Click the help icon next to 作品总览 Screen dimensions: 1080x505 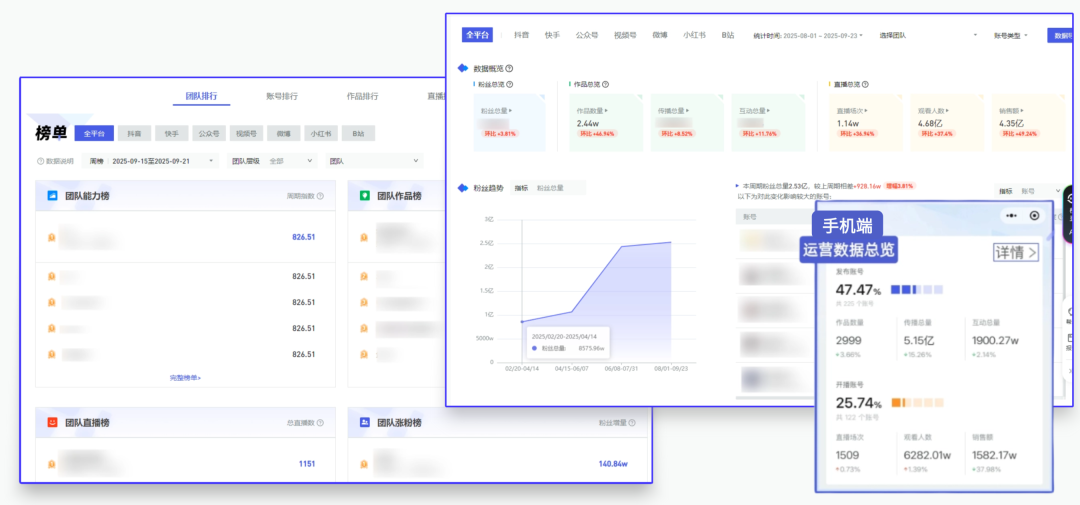[604, 85]
